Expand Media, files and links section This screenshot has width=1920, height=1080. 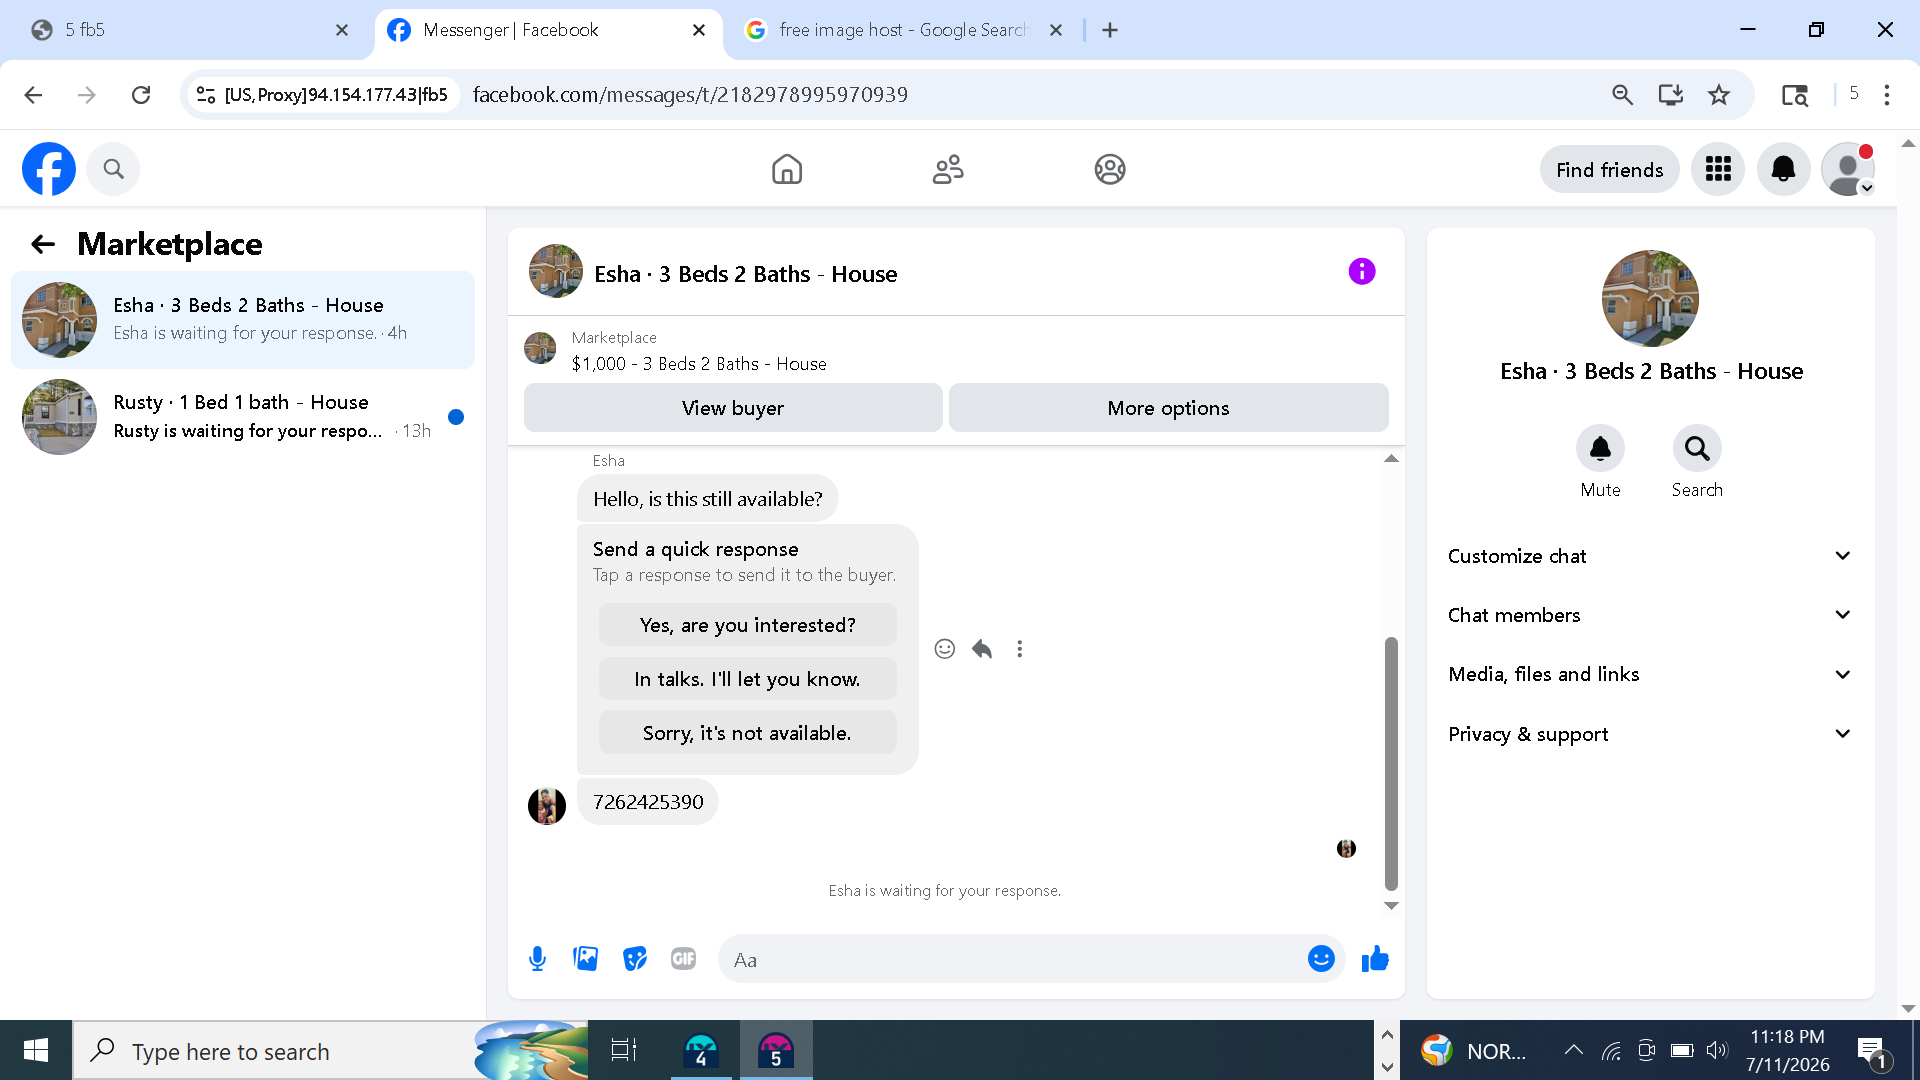[1649, 674]
